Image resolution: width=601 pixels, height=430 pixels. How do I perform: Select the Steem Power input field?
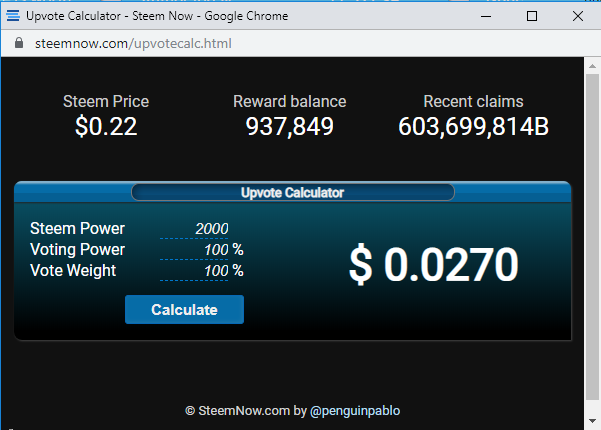tap(194, 229)
